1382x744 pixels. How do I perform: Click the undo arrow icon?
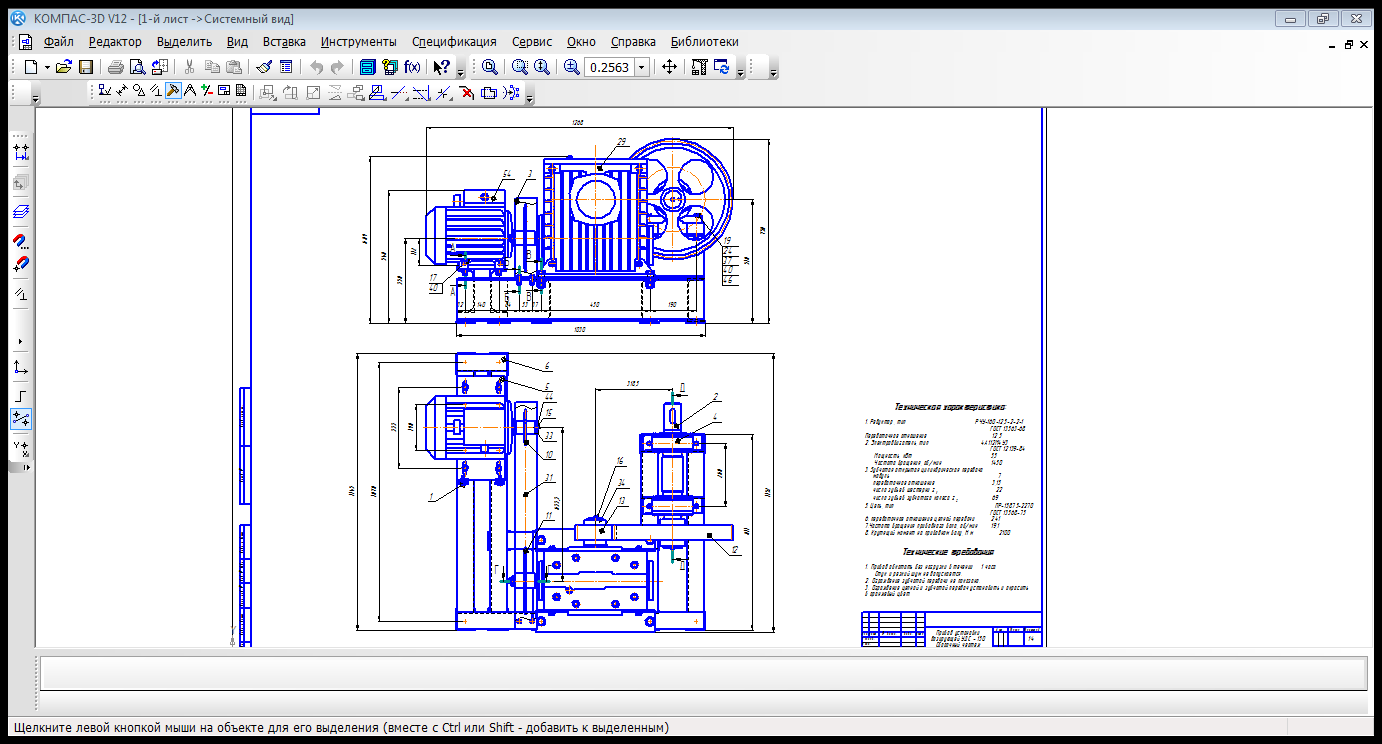click(316, 67)
